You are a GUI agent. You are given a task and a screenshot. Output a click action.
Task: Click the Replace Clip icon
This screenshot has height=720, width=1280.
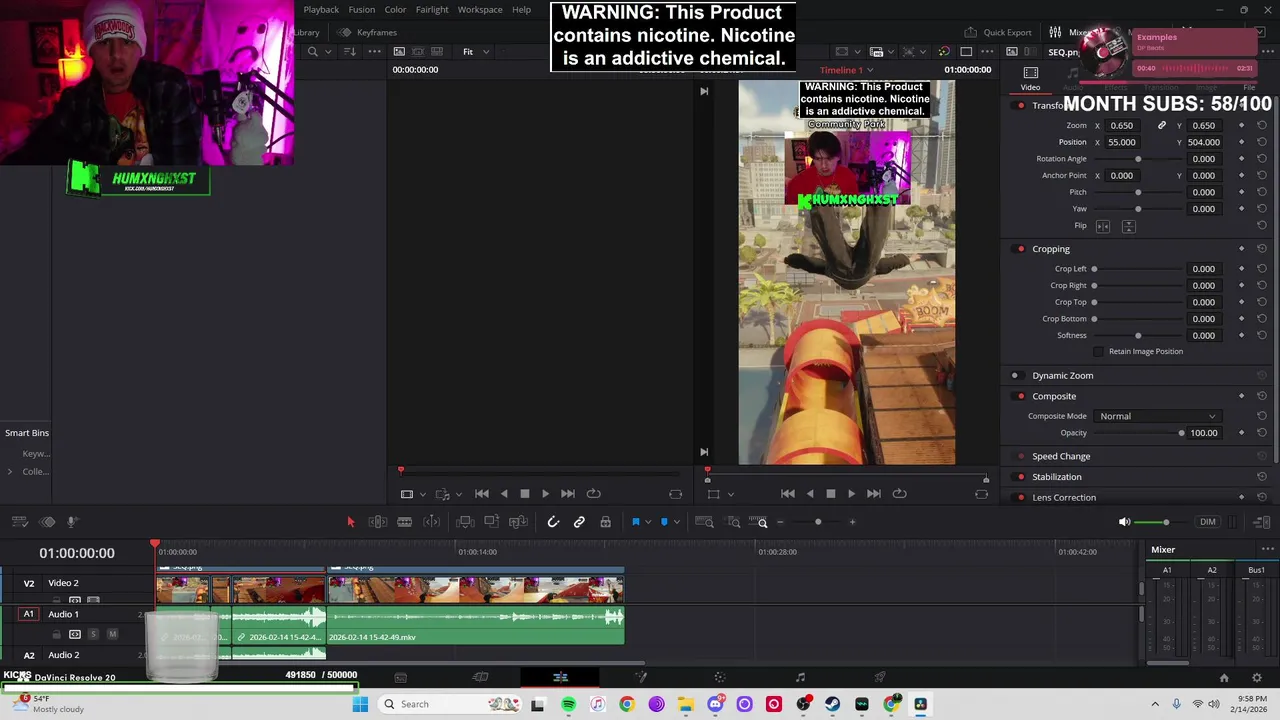[x=518, y=522]
